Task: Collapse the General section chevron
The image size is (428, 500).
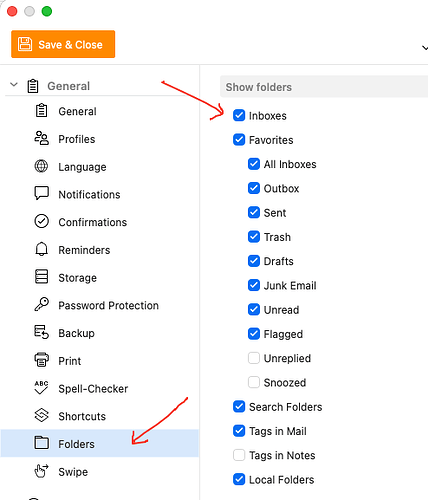Action: click(x=14, y=85)
